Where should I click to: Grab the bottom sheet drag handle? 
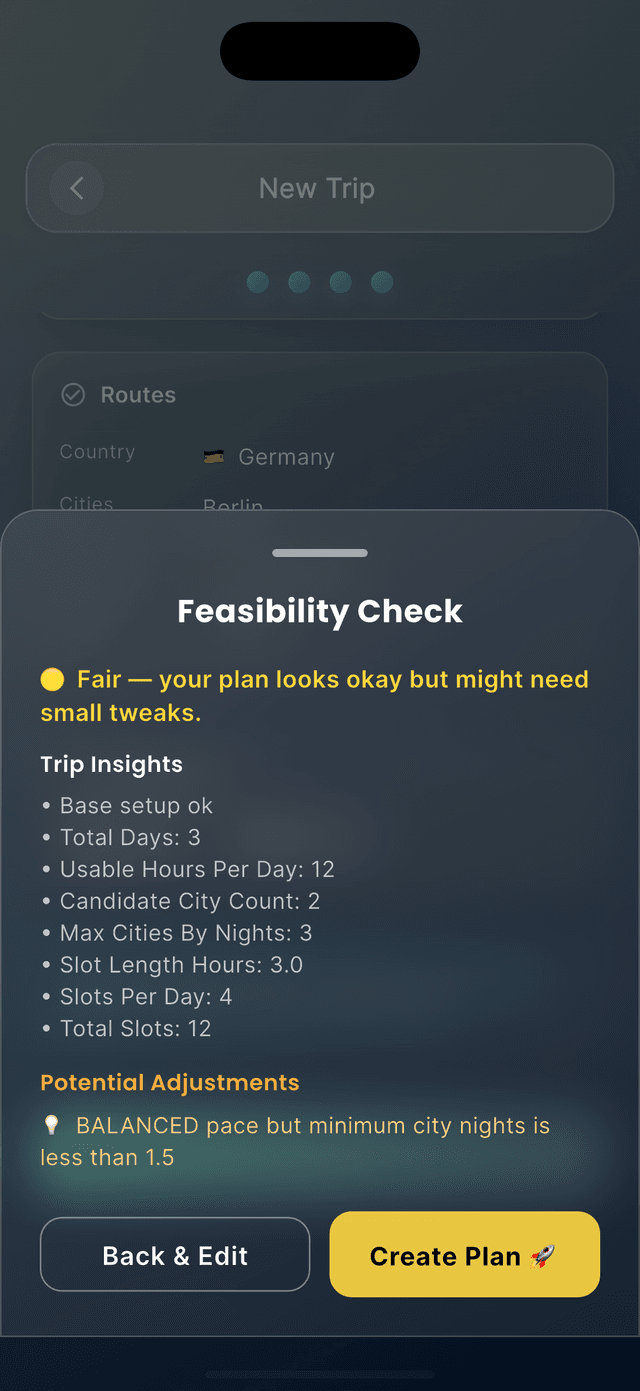point(320,553)
